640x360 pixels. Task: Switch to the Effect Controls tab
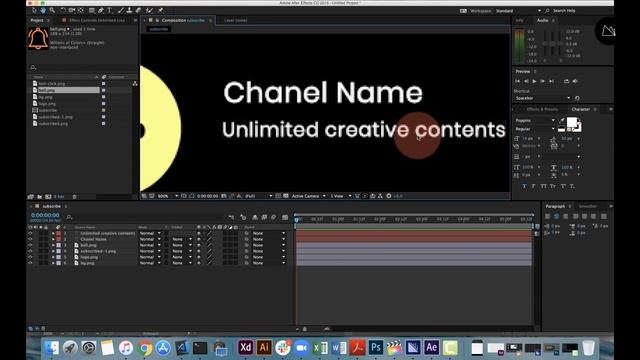[x=97, y=20]
